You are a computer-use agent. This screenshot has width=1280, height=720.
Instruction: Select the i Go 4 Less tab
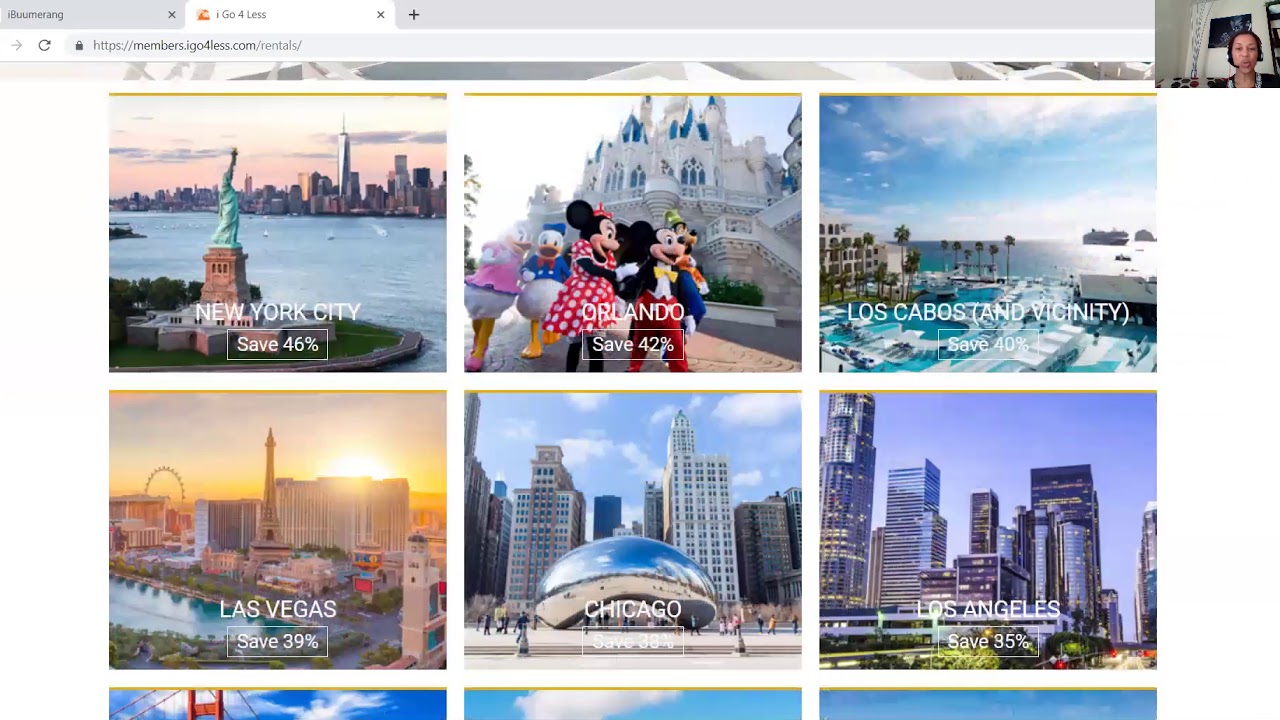click(290, 15)
